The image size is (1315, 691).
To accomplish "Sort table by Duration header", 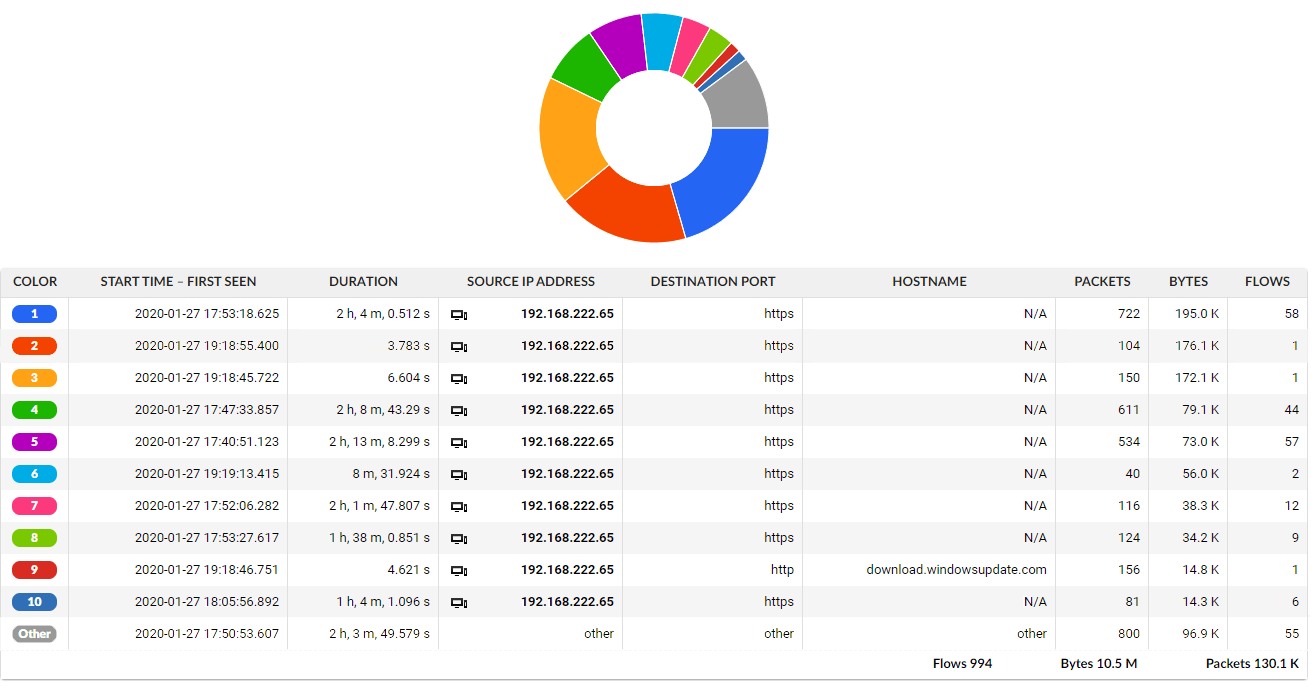I will click(363, 282).
